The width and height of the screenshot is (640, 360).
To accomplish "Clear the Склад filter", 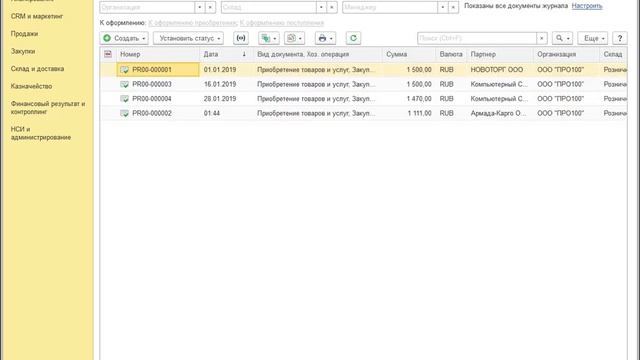I will (332, 7).
